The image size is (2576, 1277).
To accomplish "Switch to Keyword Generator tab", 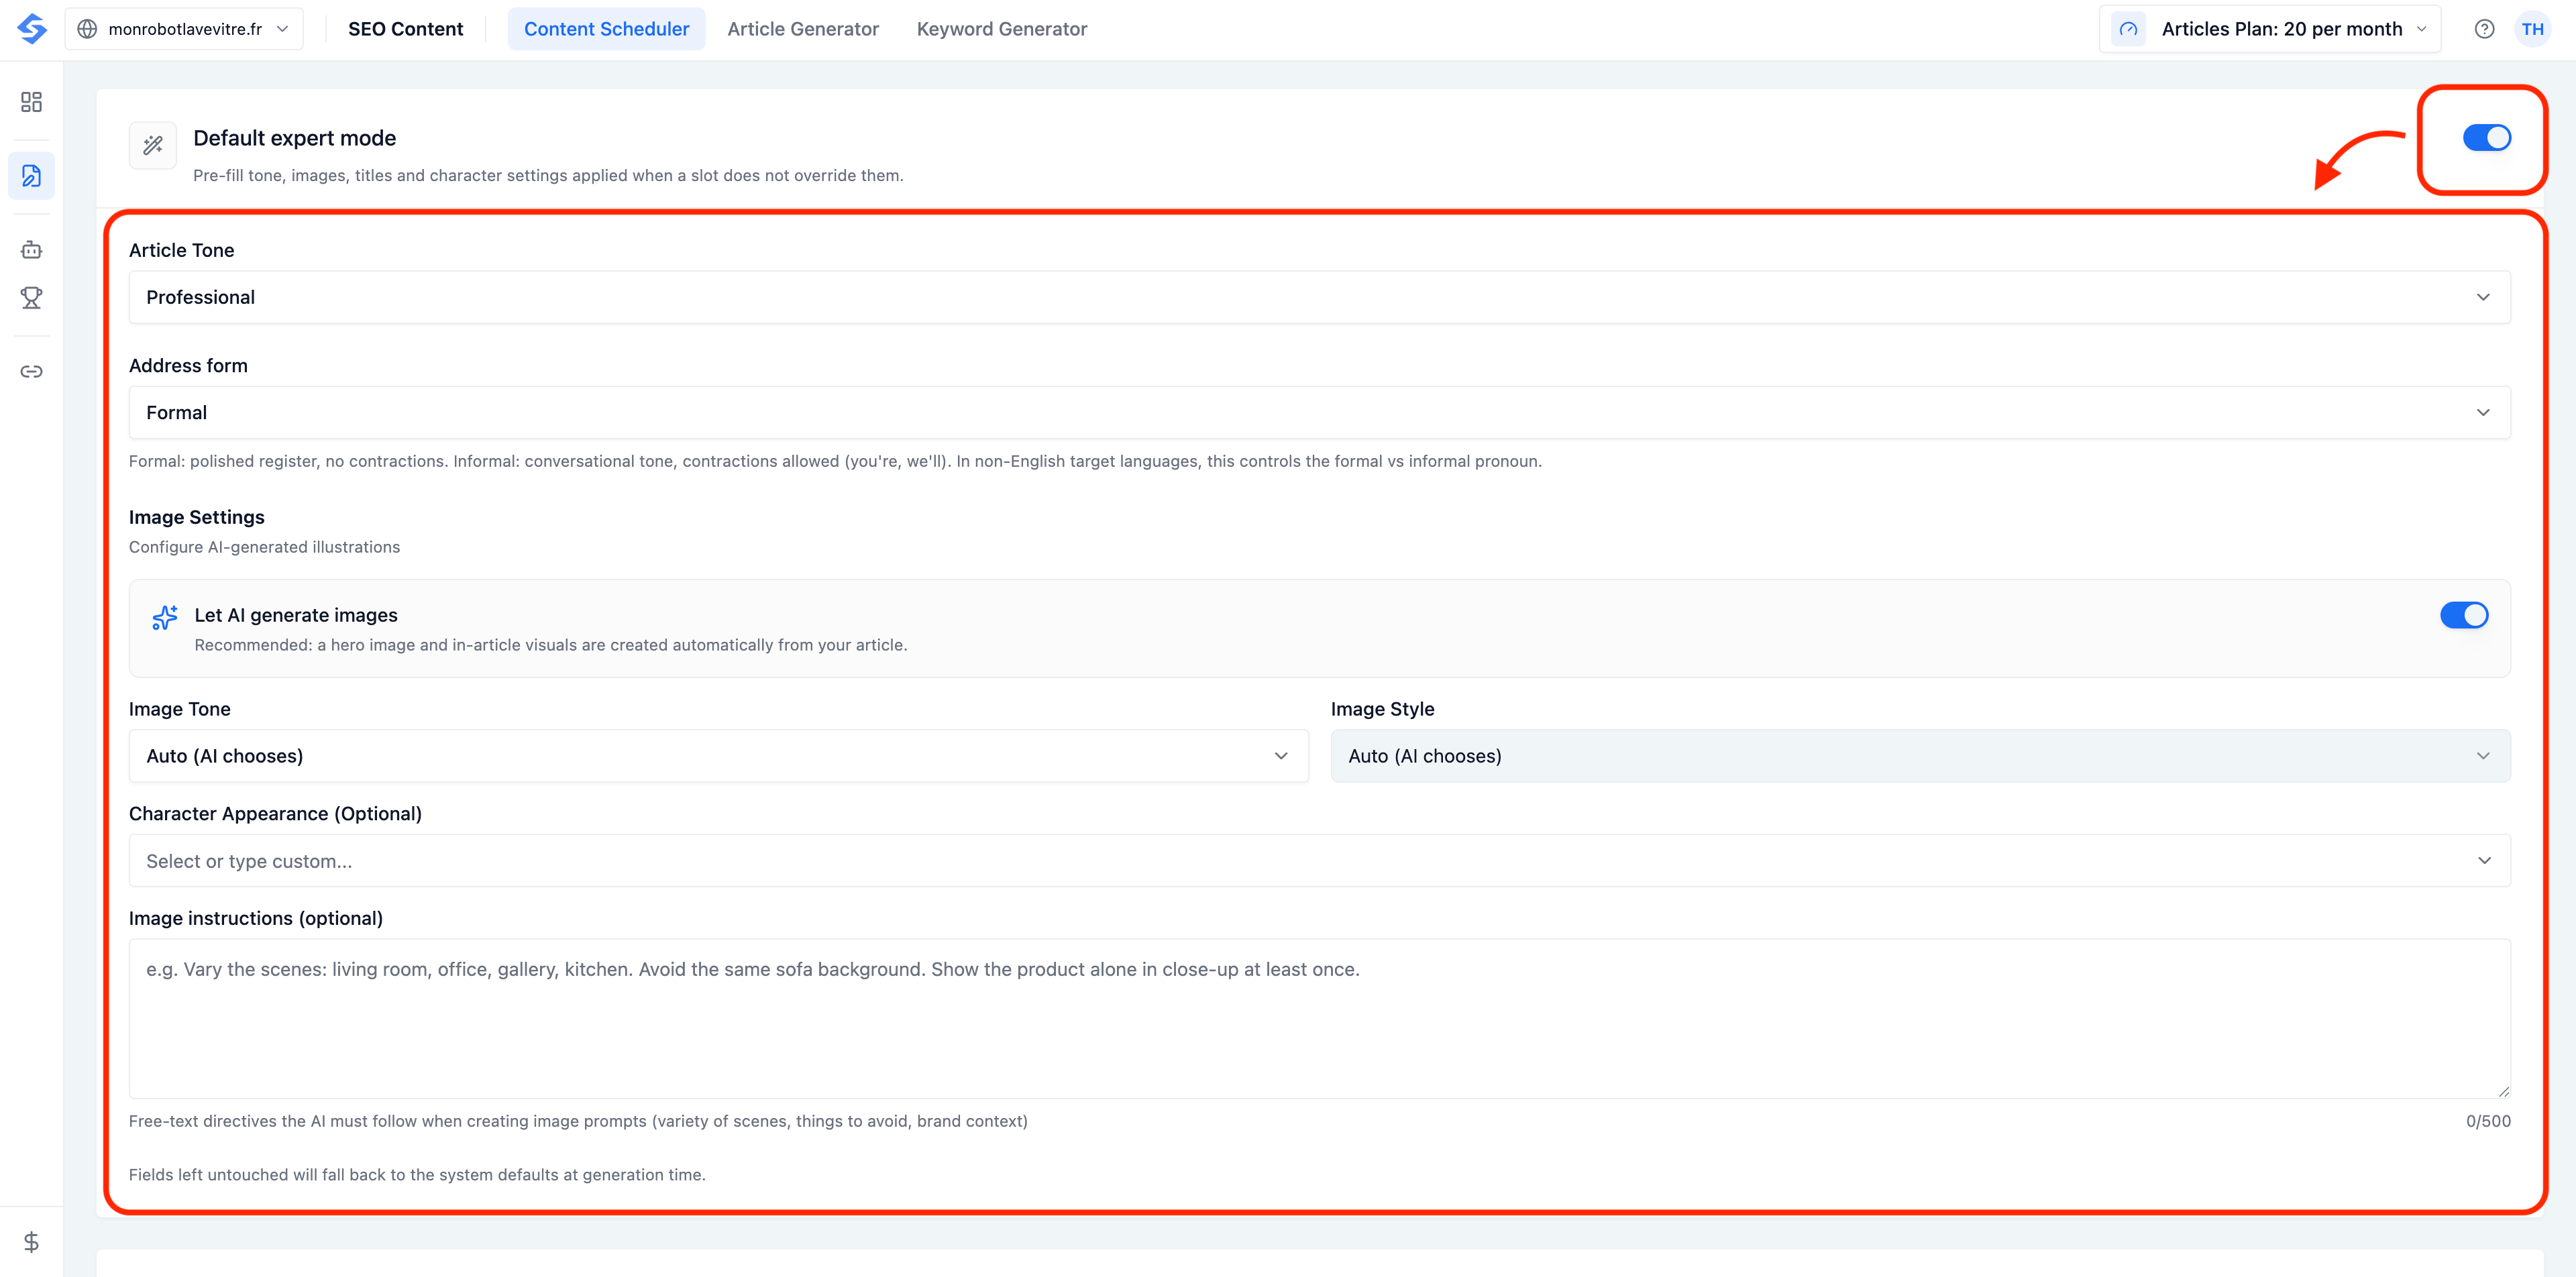I will (x=1001, y=29).
